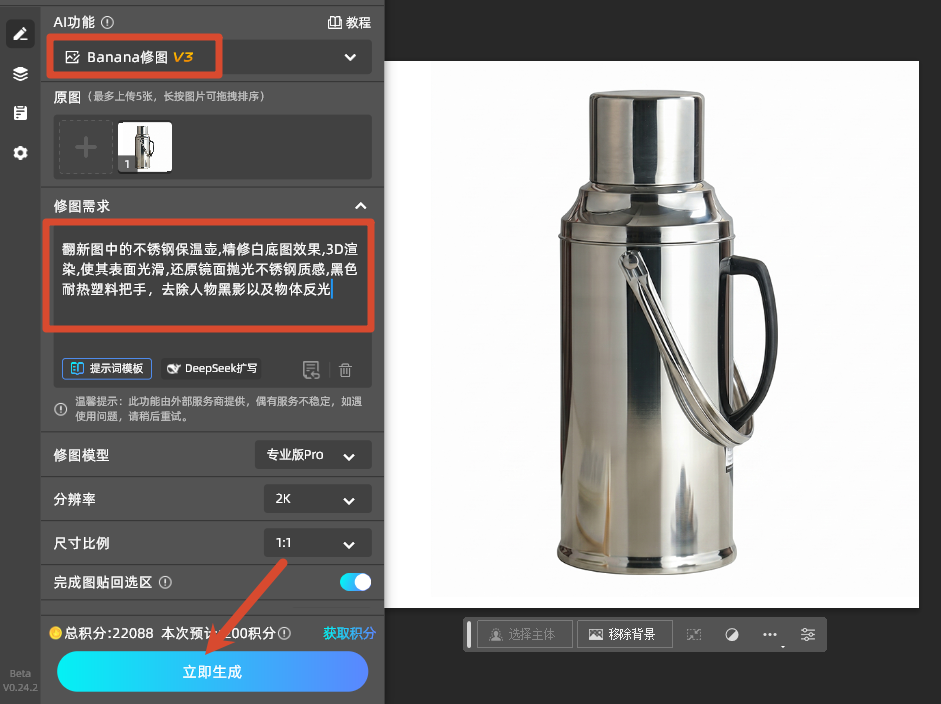Screen dimensions: 941x704
Task: Collapse the 修图需求 section chevron
Action: pyautogui.click(x=361, y=206)
